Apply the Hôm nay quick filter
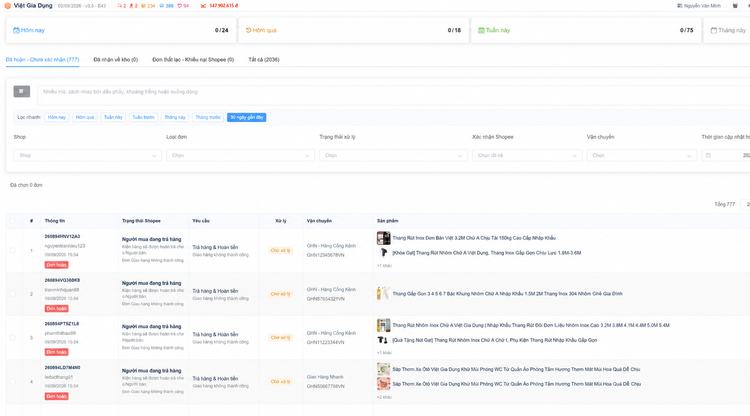750x416 pixels. click(x=57, y=117)
